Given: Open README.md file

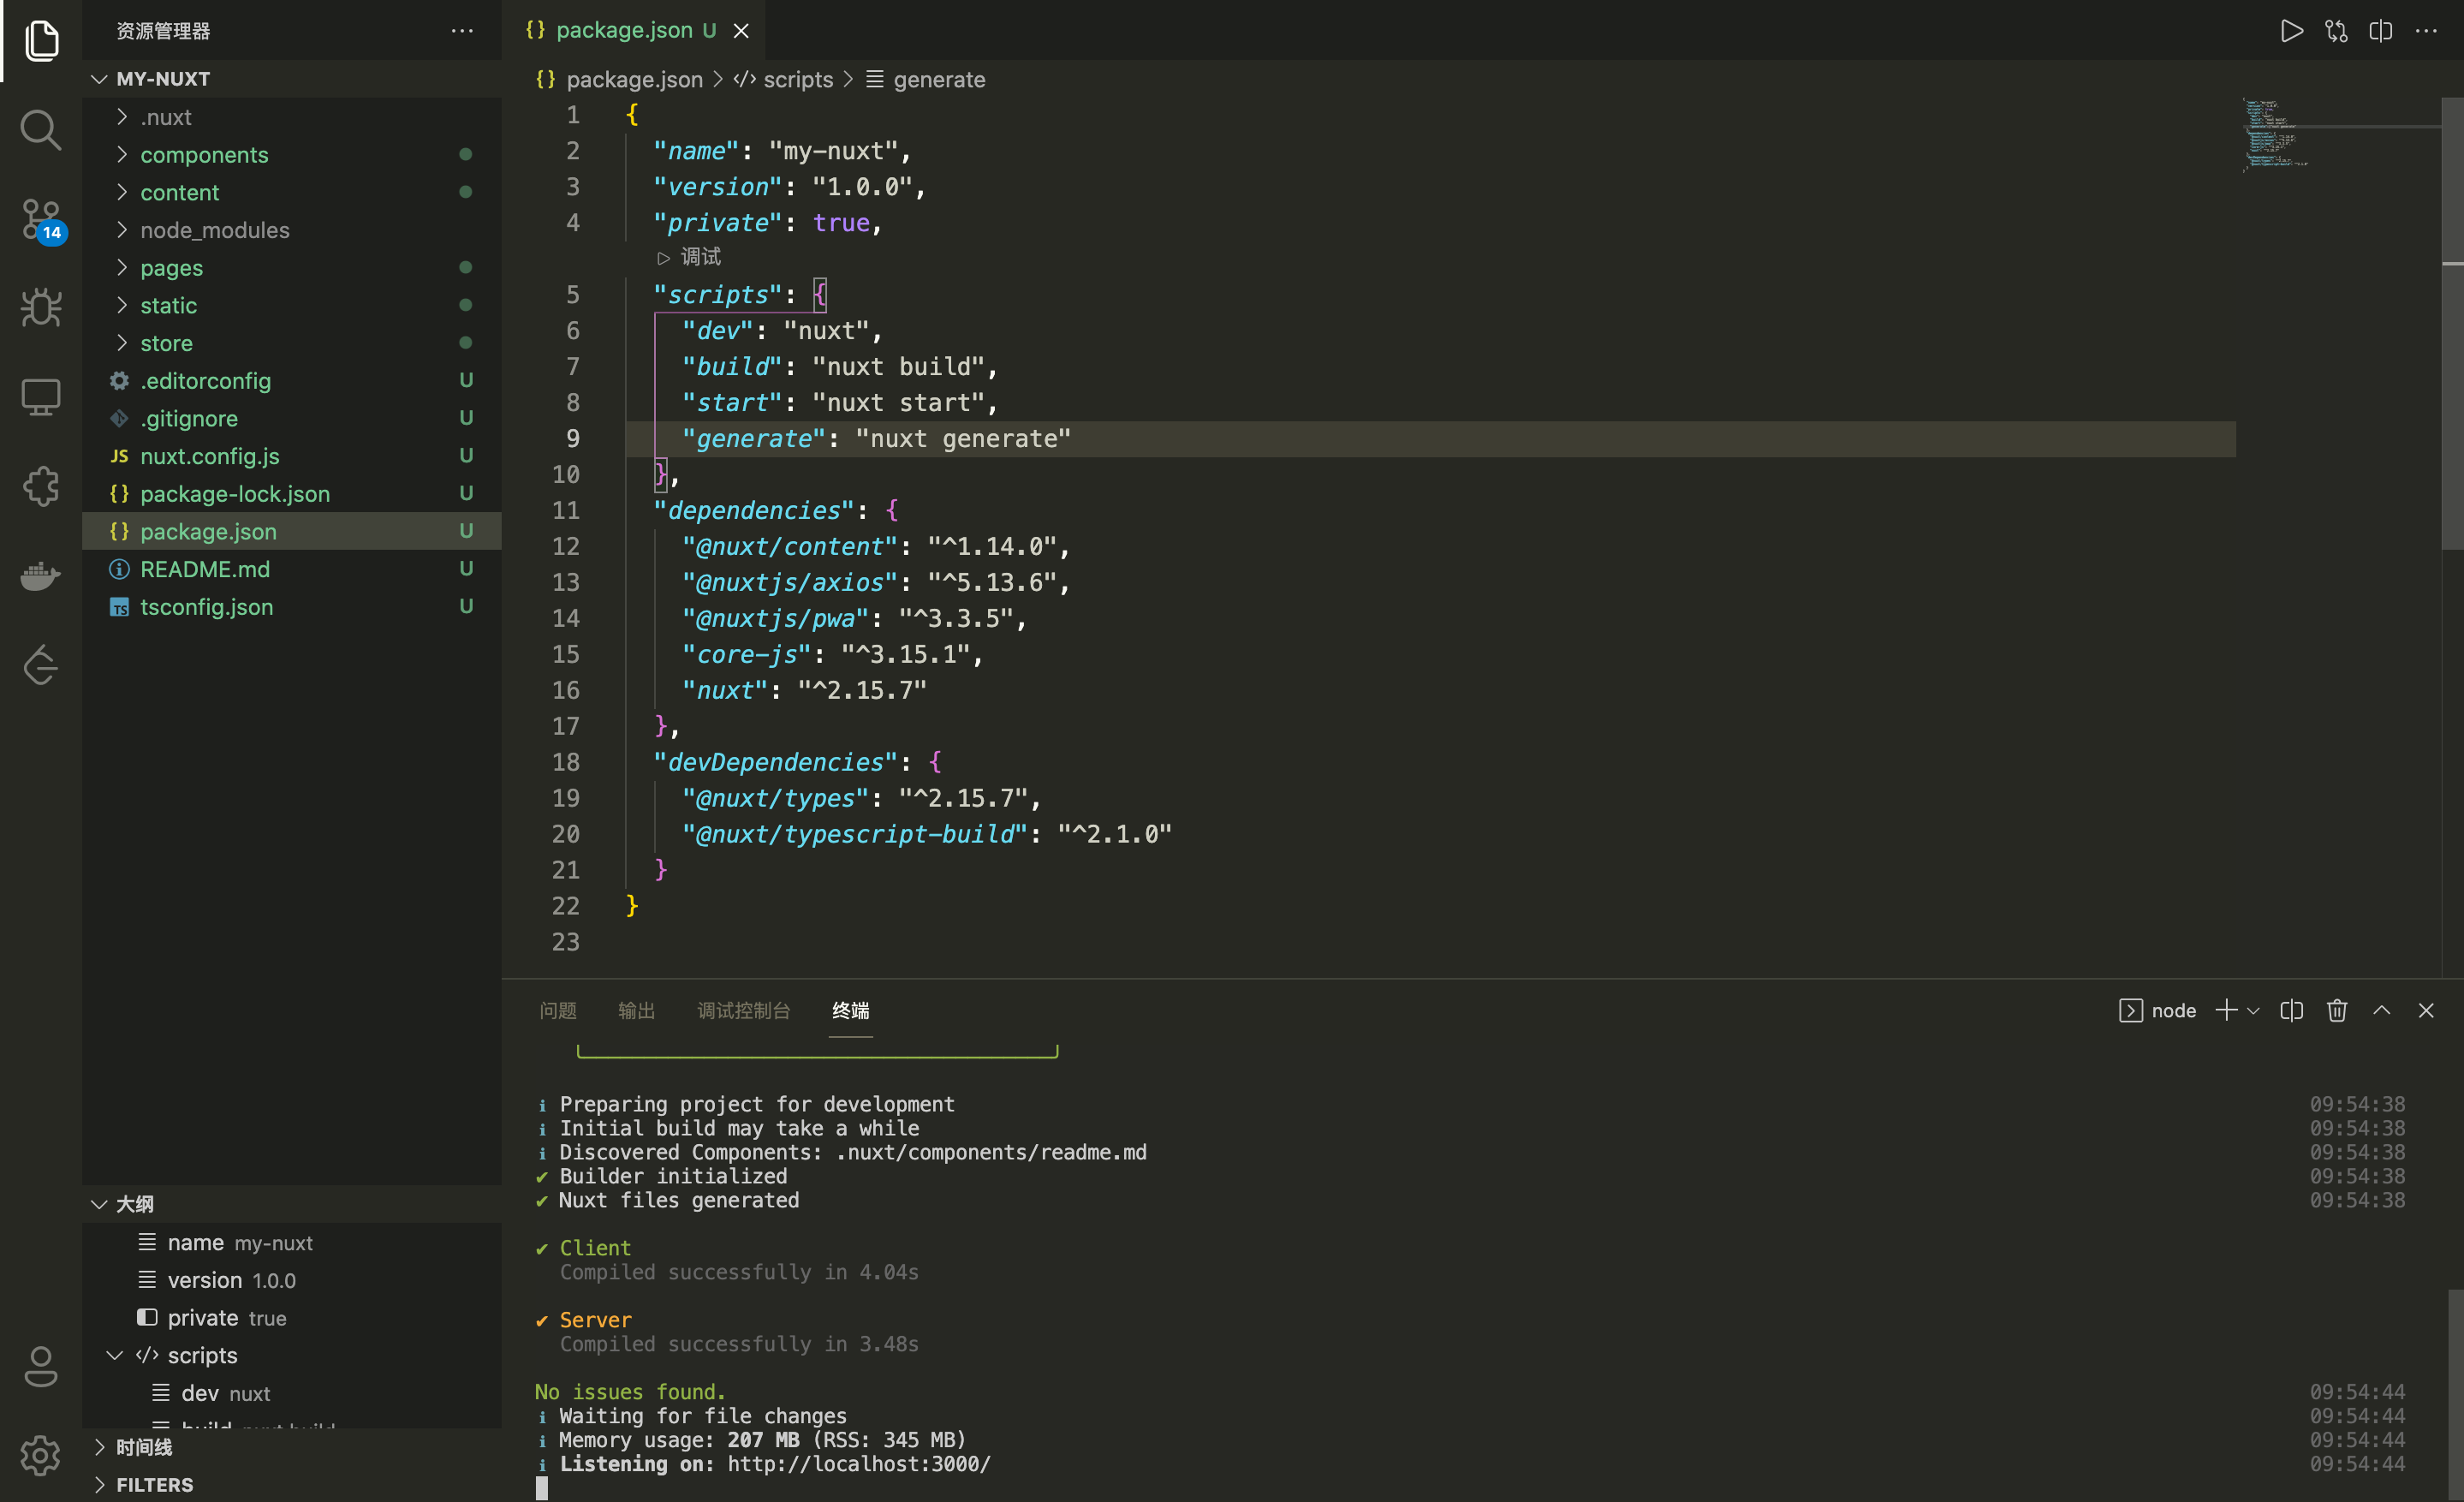Looking at the screenshot, I should [292, 569].
